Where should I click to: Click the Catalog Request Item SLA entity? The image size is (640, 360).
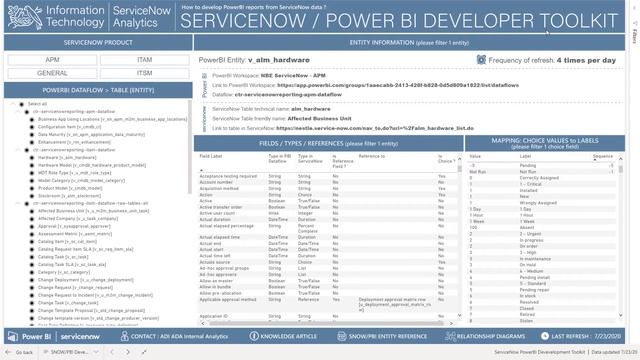click(x=85, y=249)
